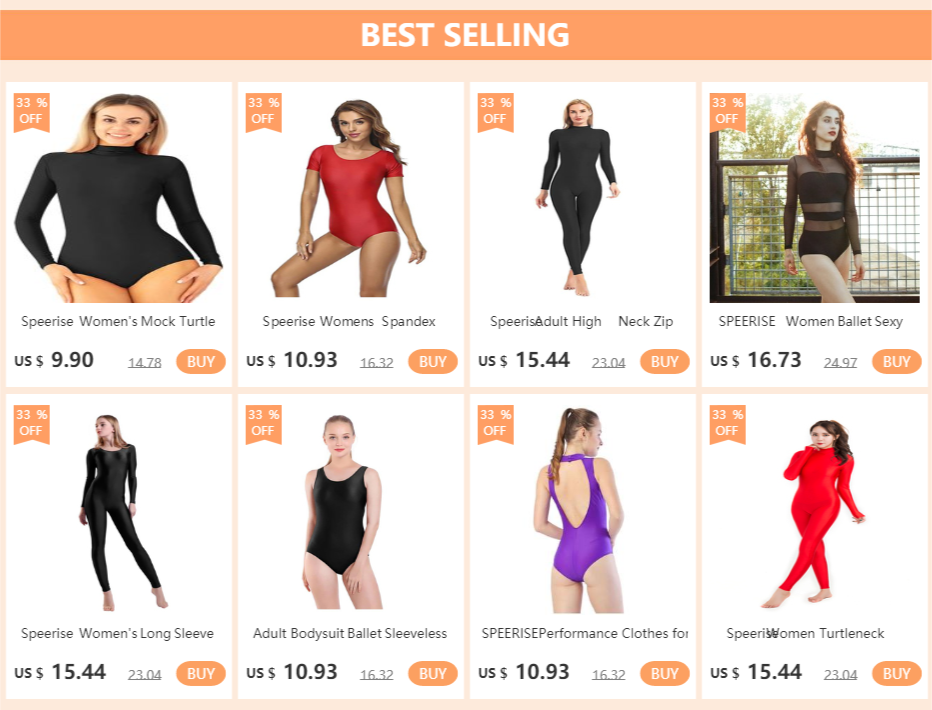Click BUY for the Mock Turtle bodysuit
This screenshot has width=932, height=710.
(201, 361)
